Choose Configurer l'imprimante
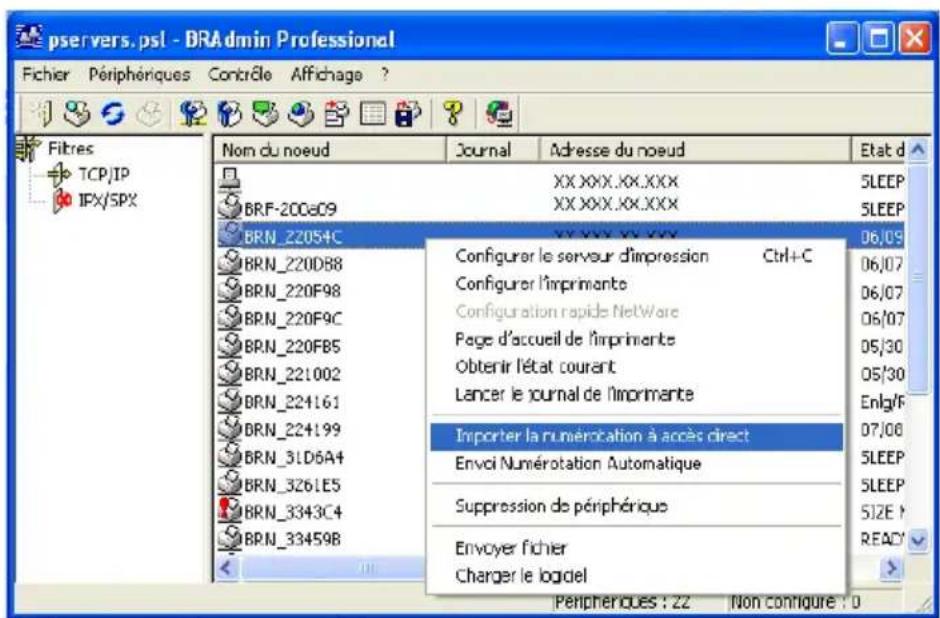Image resolution: width=940 pixels, height=618 pixels. 637,284
